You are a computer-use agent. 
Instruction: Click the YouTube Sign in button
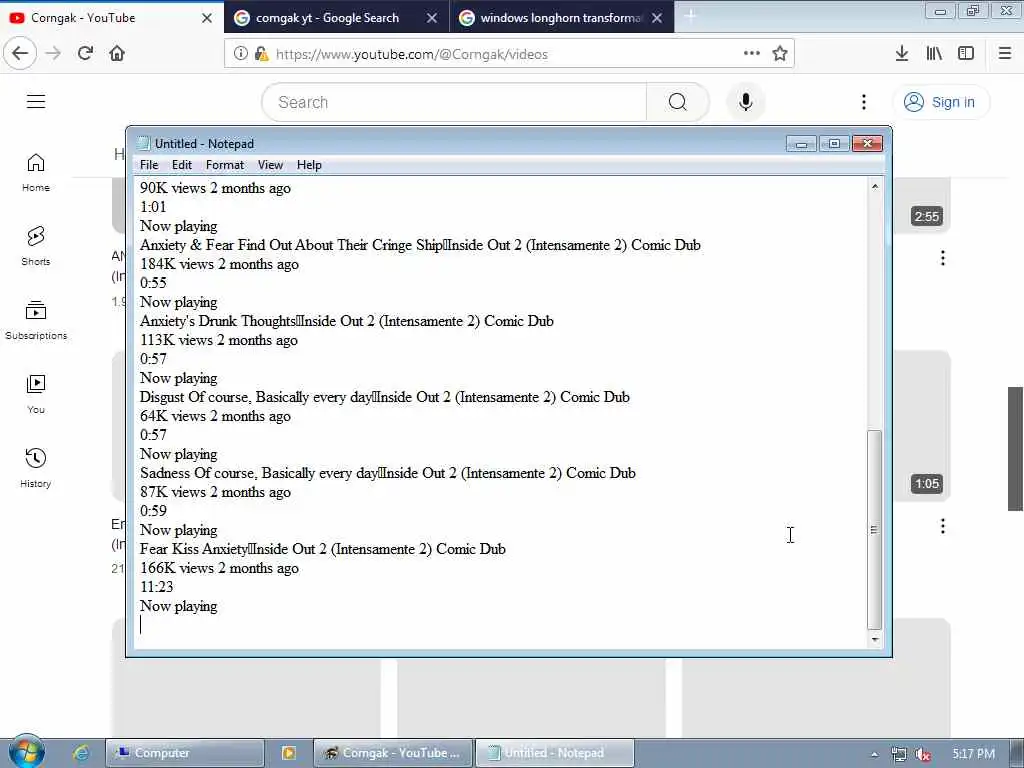[940, 102]
